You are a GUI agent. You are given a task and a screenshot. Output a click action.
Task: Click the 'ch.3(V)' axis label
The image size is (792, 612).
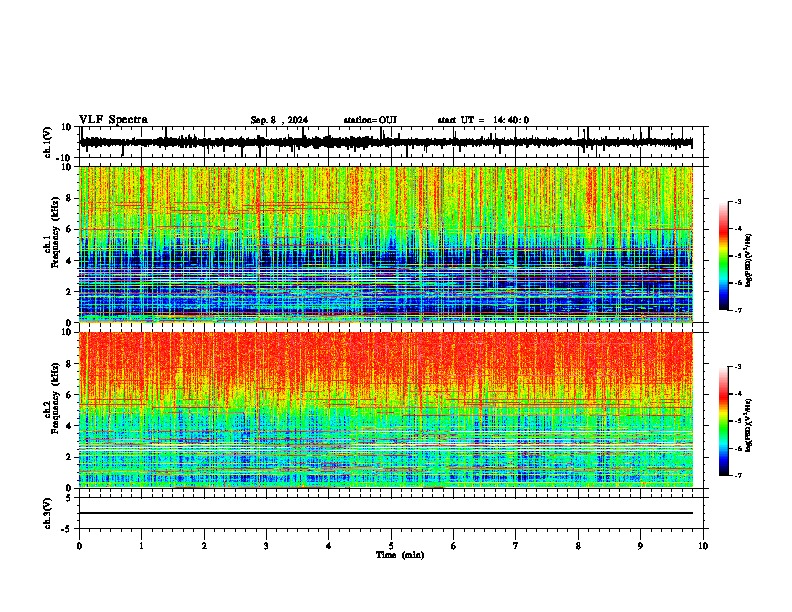(48, 513)
